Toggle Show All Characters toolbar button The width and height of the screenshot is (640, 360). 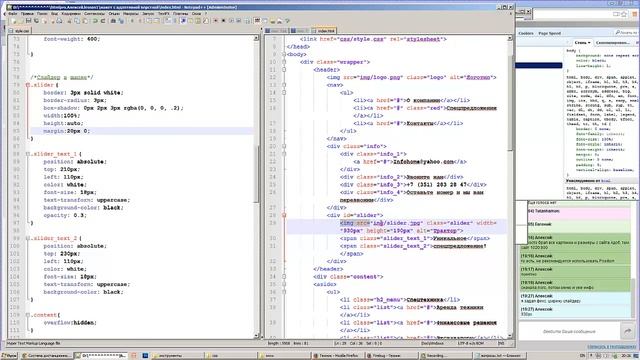175,20
